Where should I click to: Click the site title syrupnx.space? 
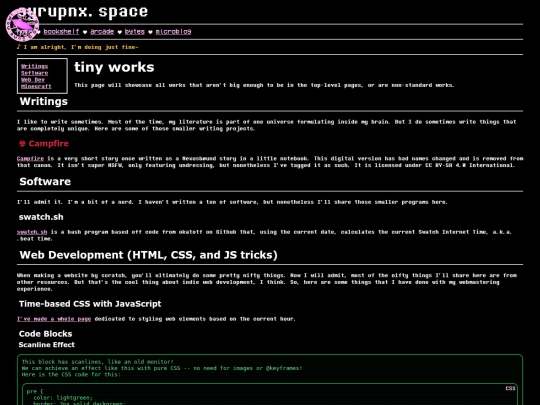pos(83,11)
